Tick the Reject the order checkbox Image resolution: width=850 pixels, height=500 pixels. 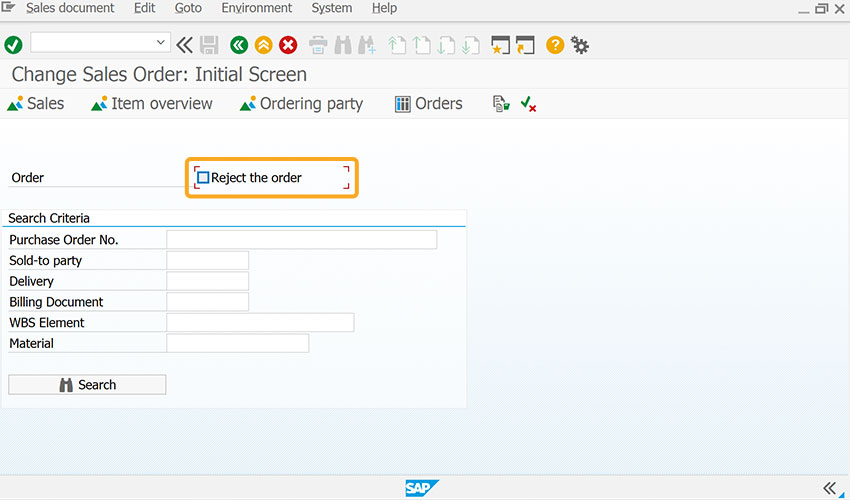pos(203,177)
